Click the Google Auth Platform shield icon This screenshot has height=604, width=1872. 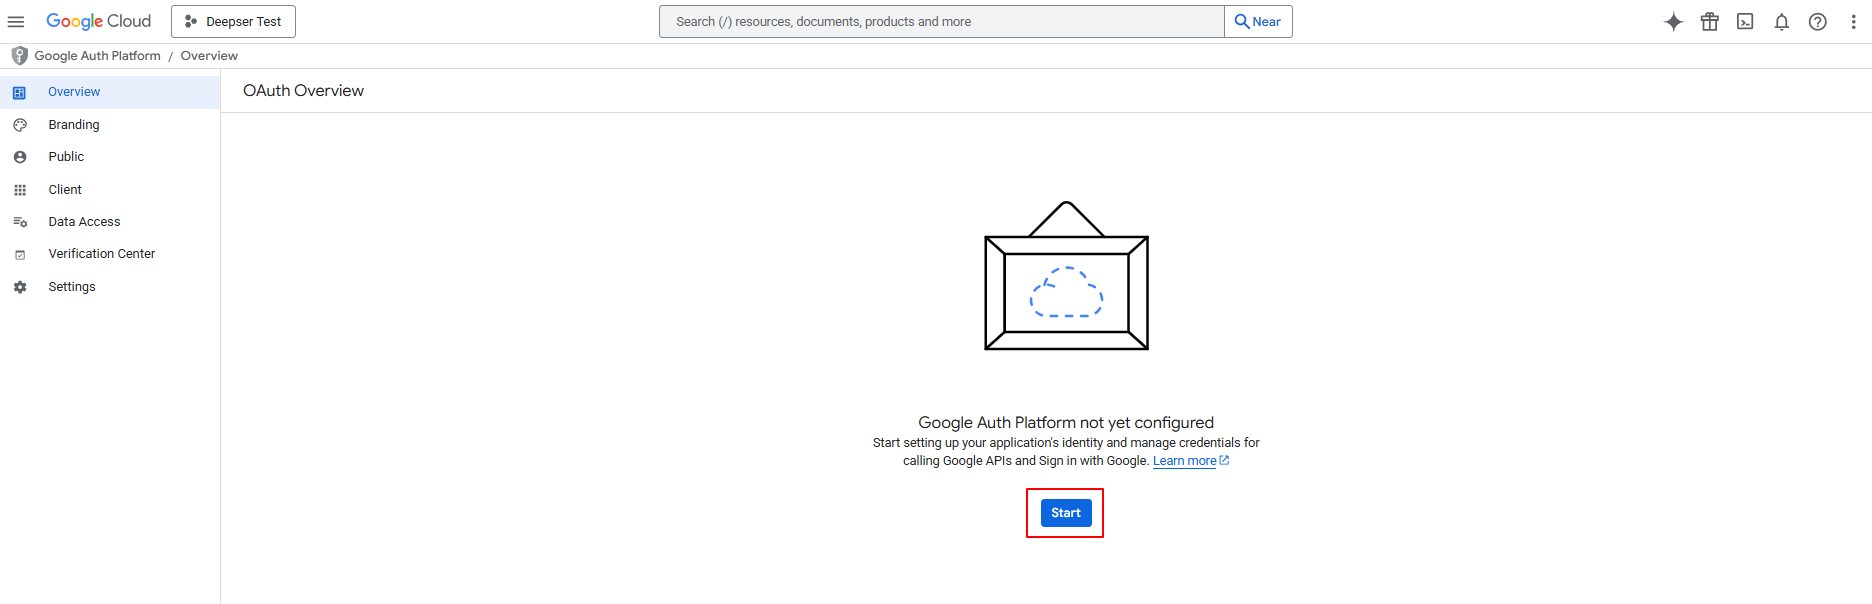tap(19, 56)
